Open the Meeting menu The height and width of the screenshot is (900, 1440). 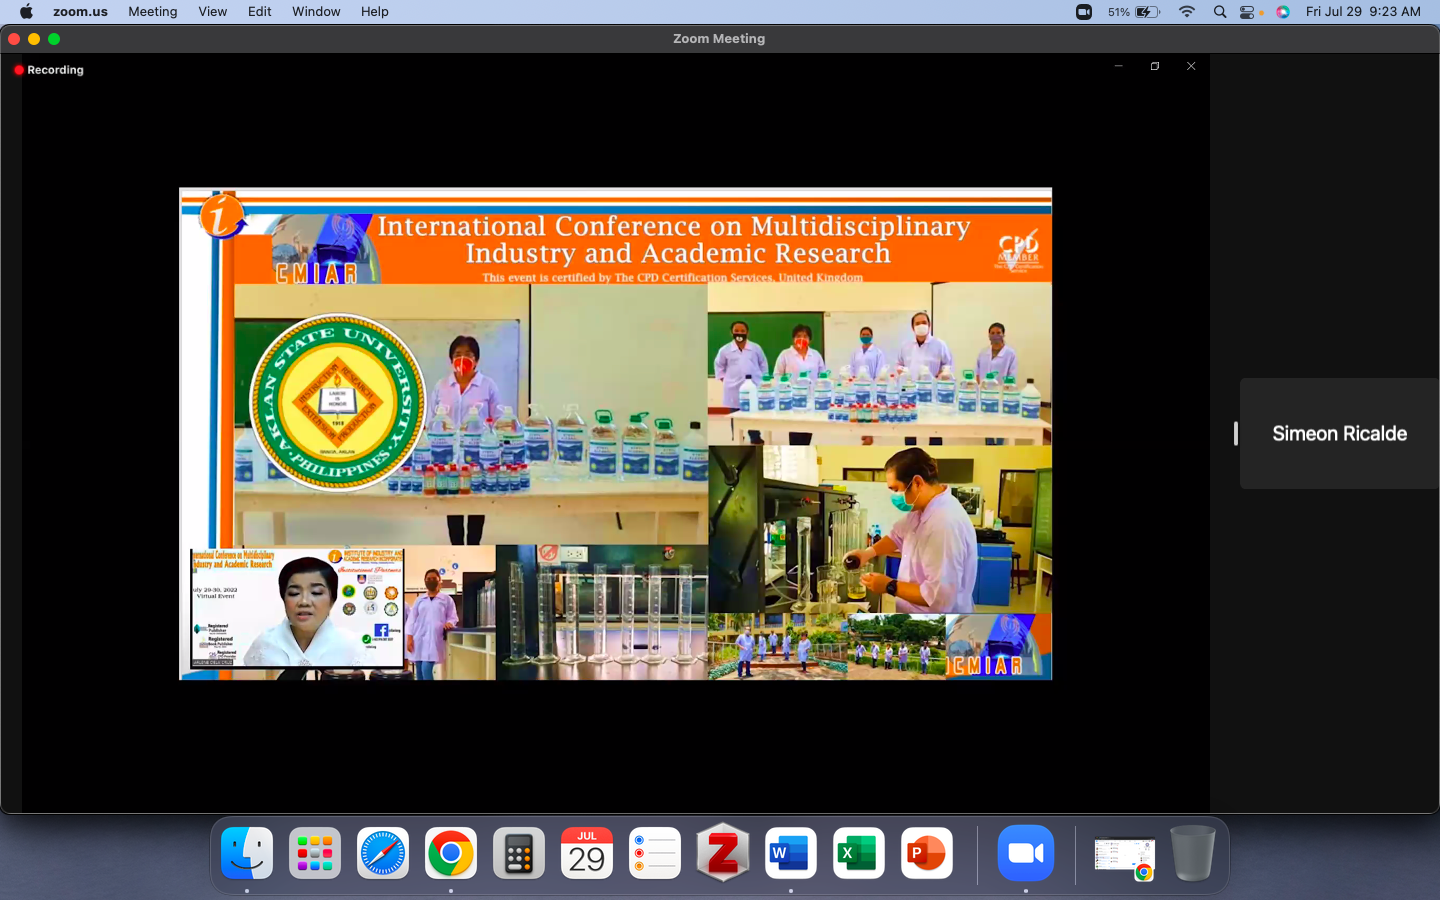(x=152, y=12)
